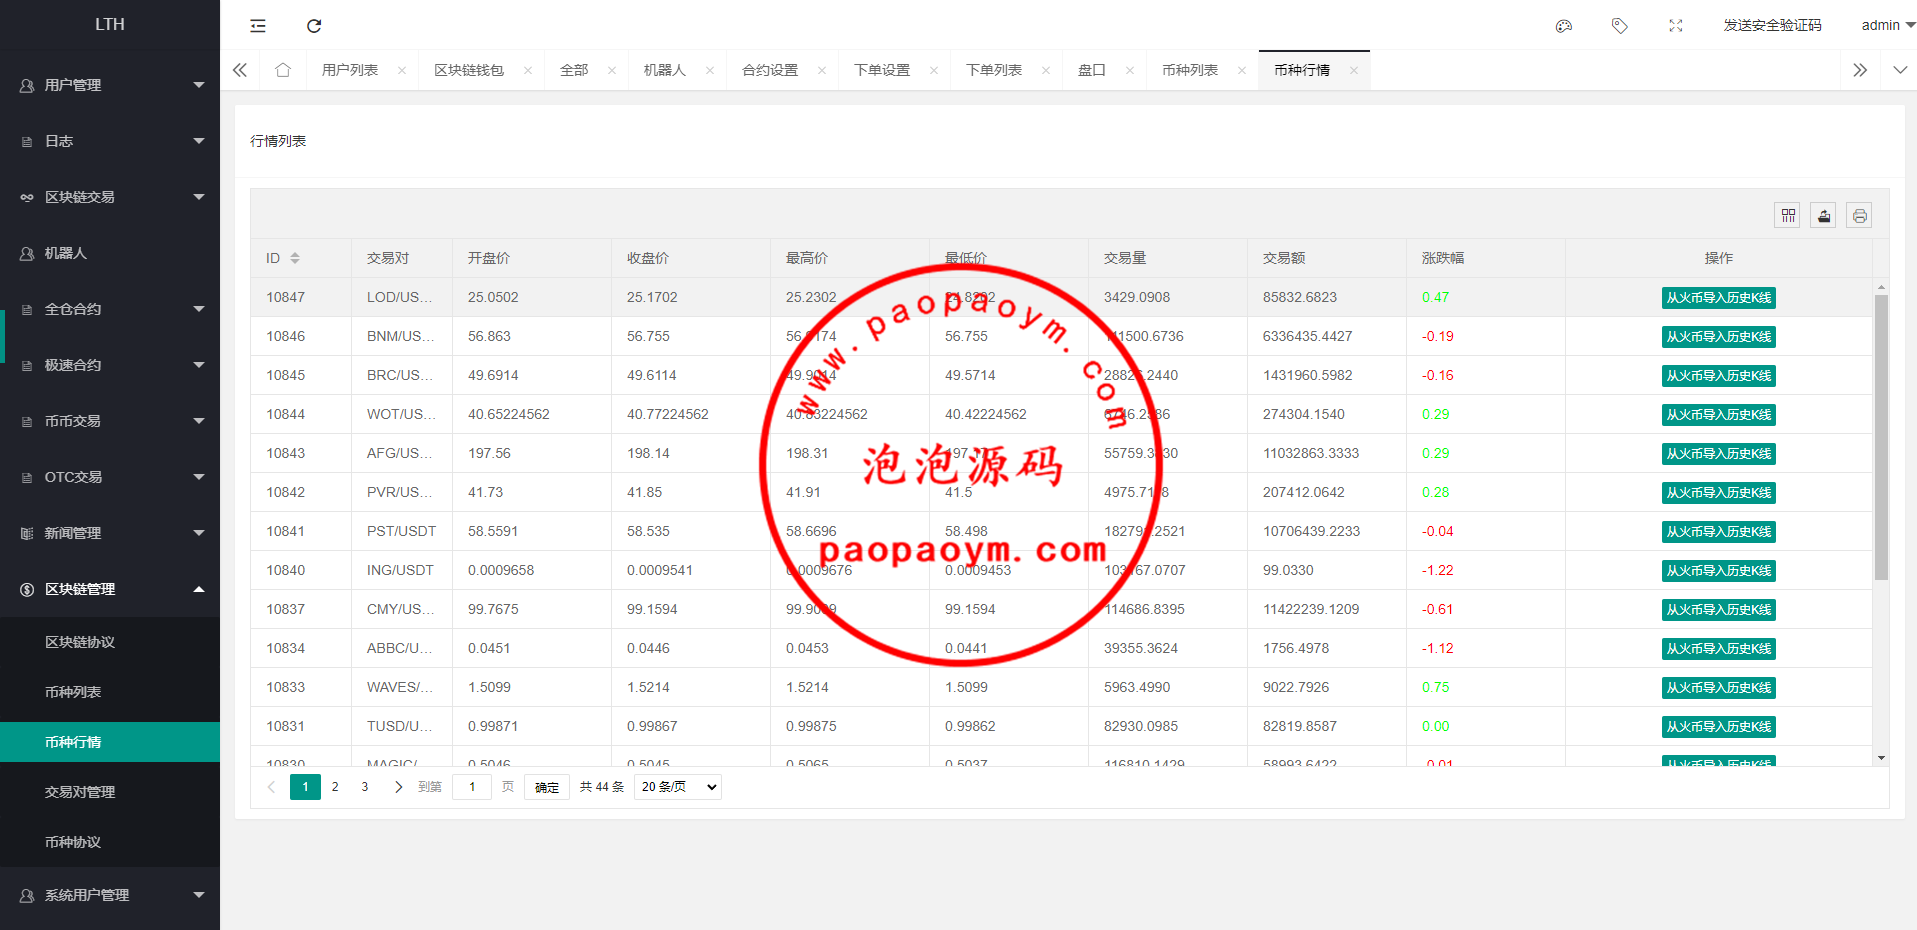Screen dimensions: 1917x930
Task: Import K-line history for PST/USDT row
Action: pyautogui.click(x=1718, y=532)
